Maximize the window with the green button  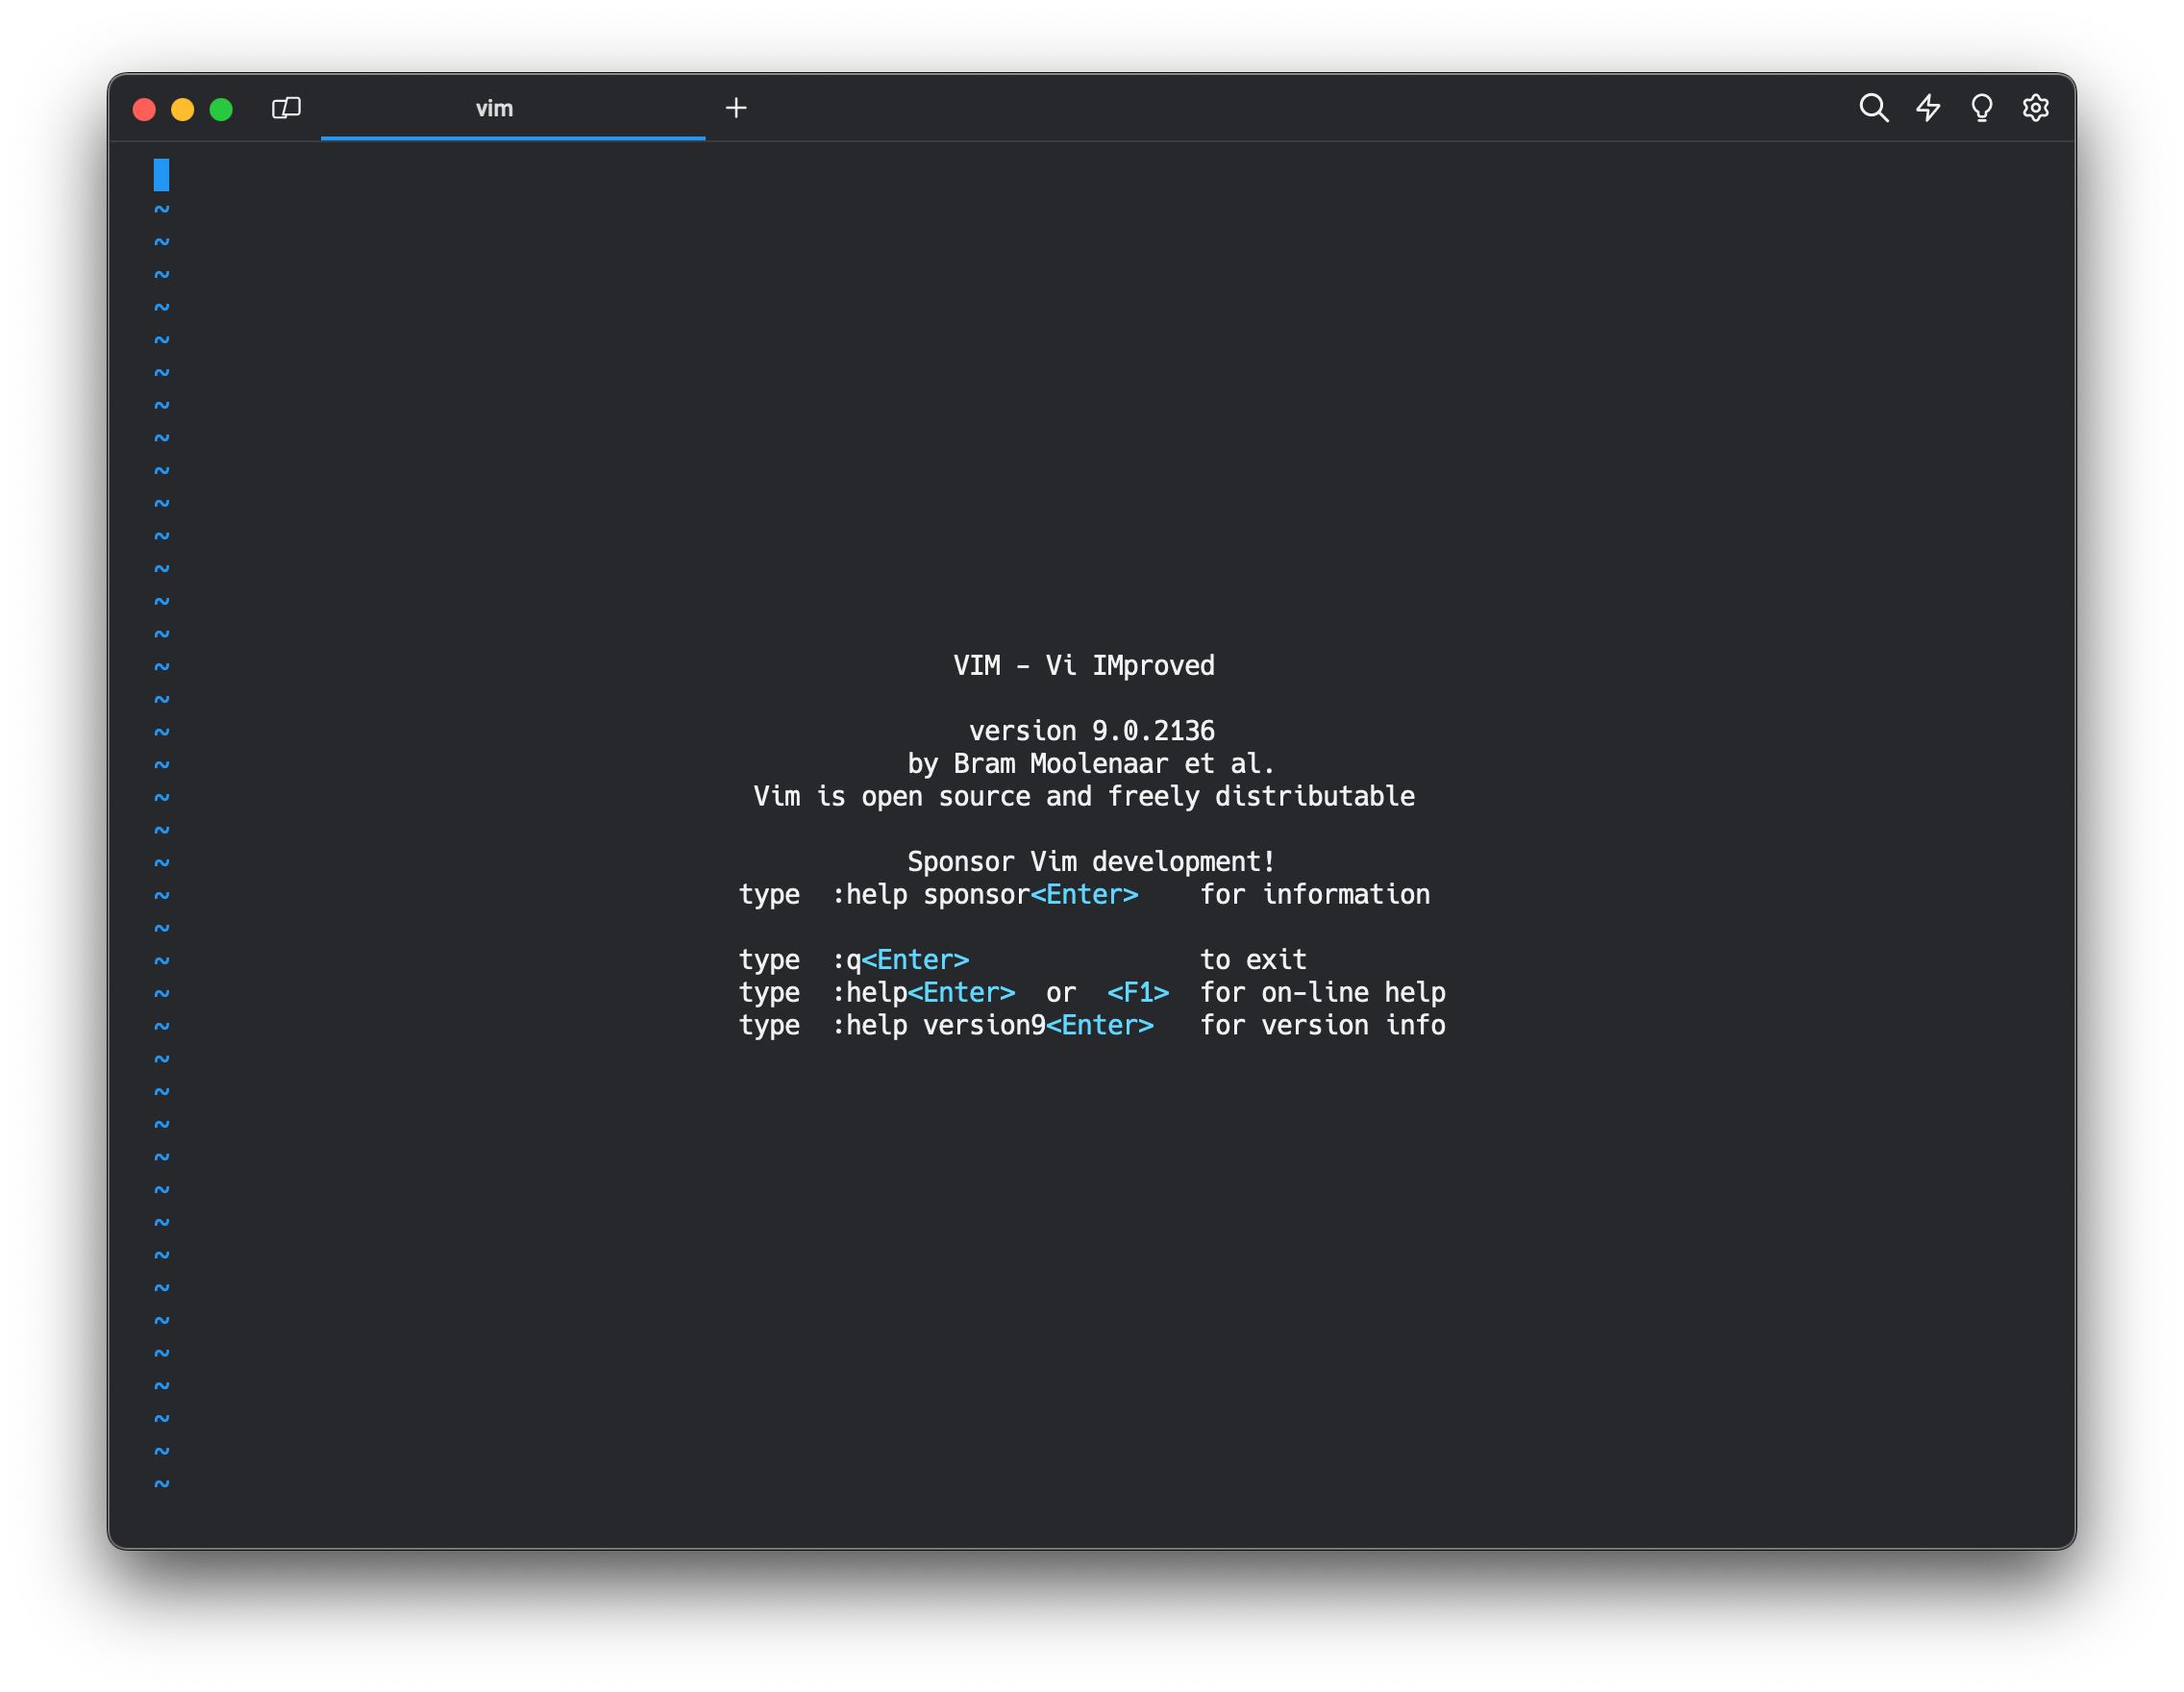click(221, 109)
